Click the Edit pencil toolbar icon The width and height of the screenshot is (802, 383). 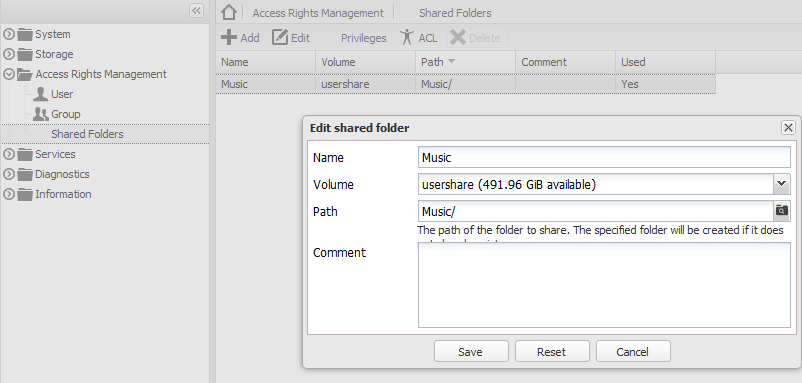[x=280, y=37]
